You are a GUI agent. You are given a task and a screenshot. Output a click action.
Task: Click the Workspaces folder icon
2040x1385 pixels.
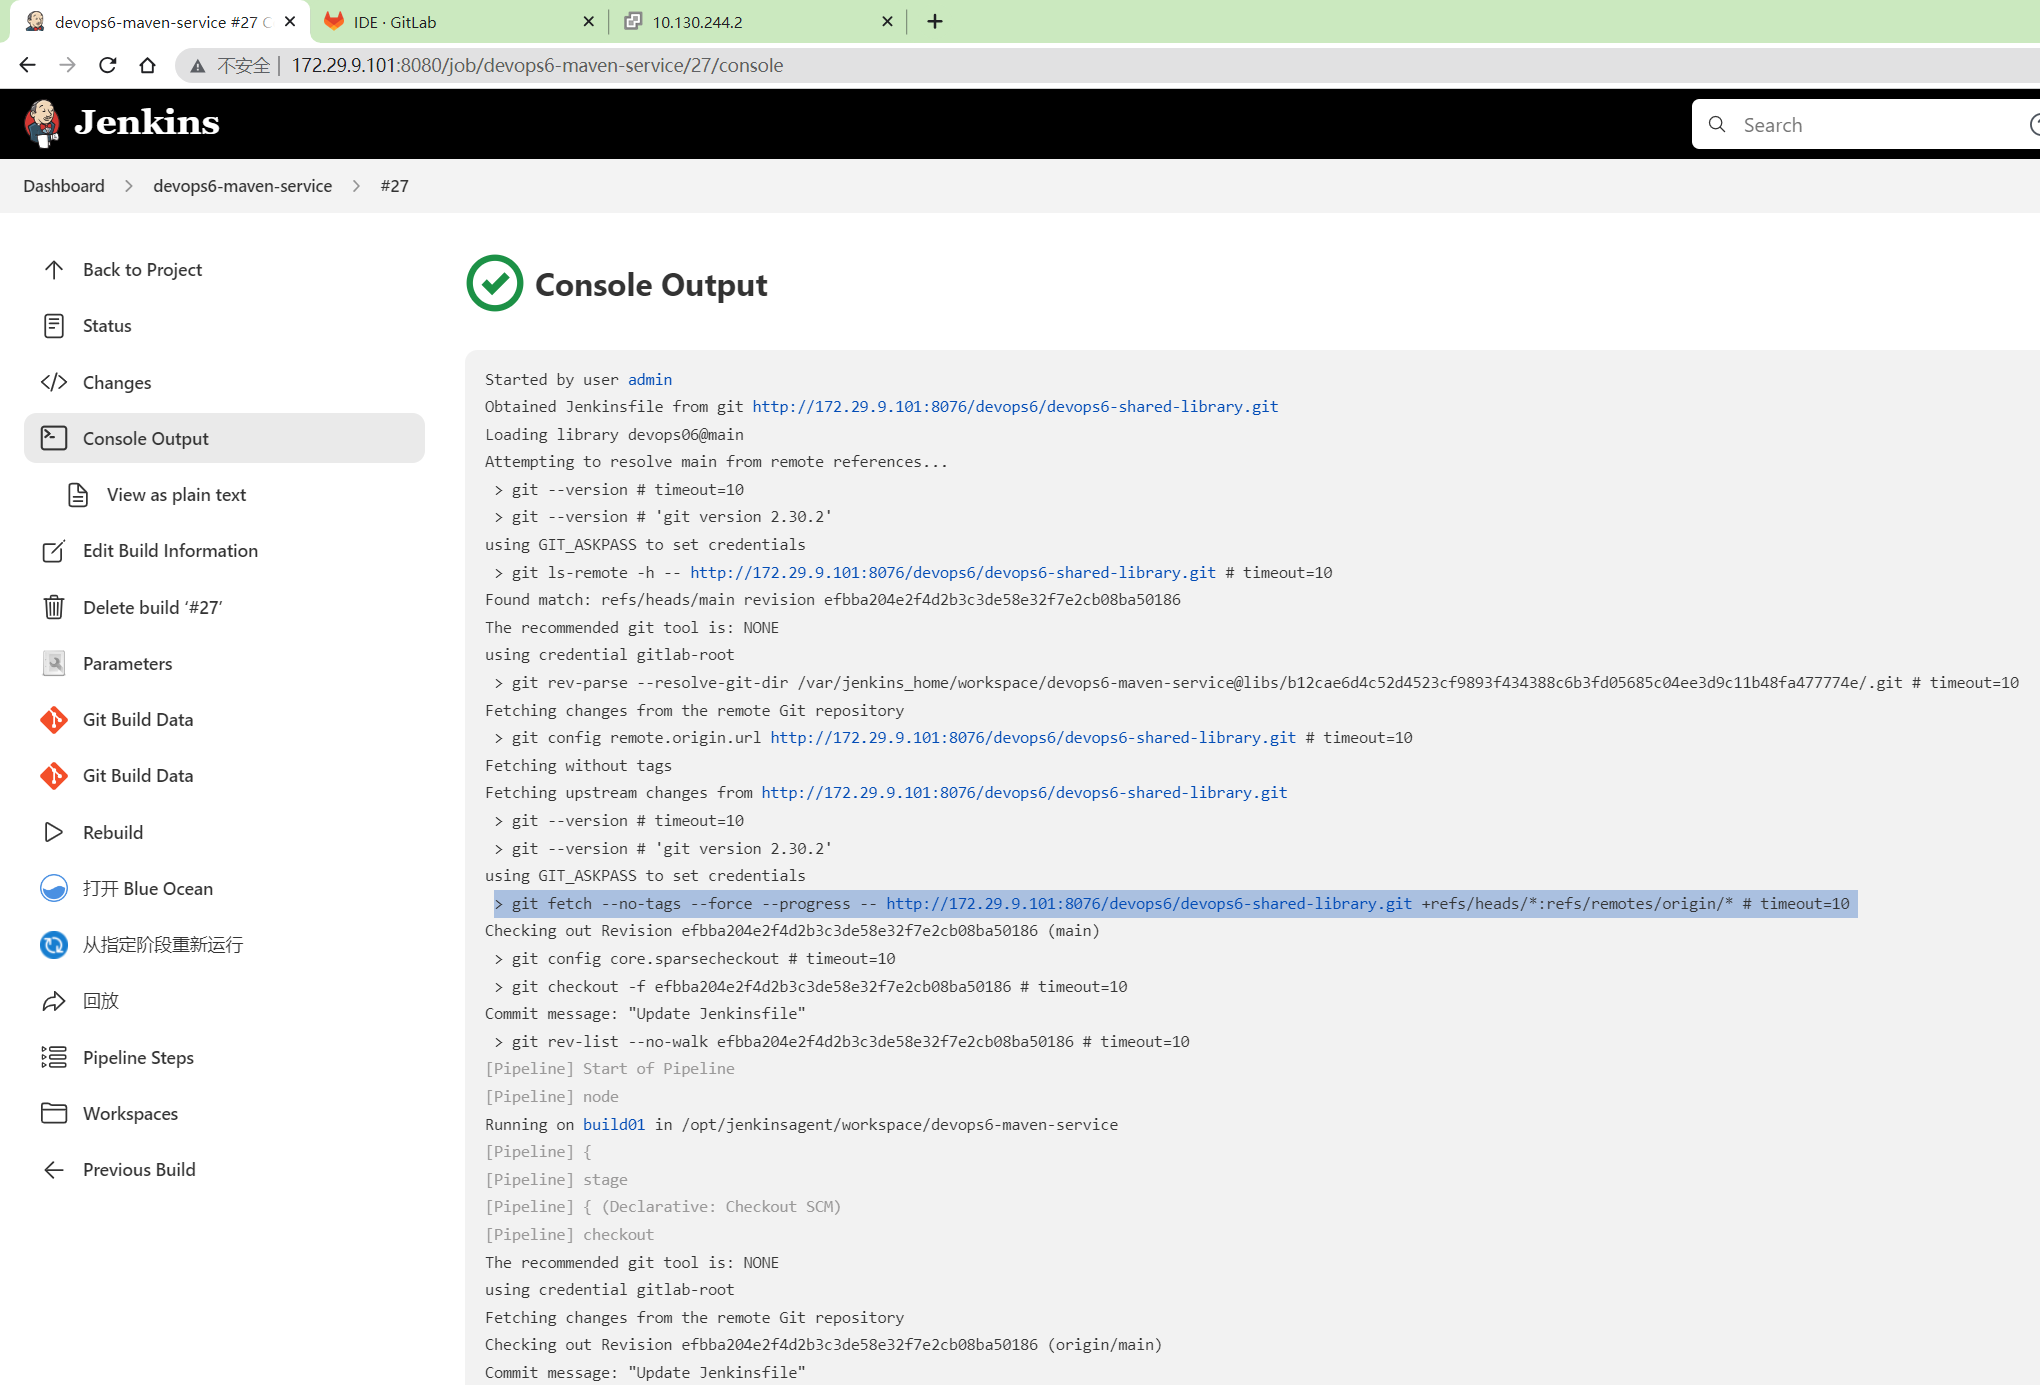[x=54, y=1113]
